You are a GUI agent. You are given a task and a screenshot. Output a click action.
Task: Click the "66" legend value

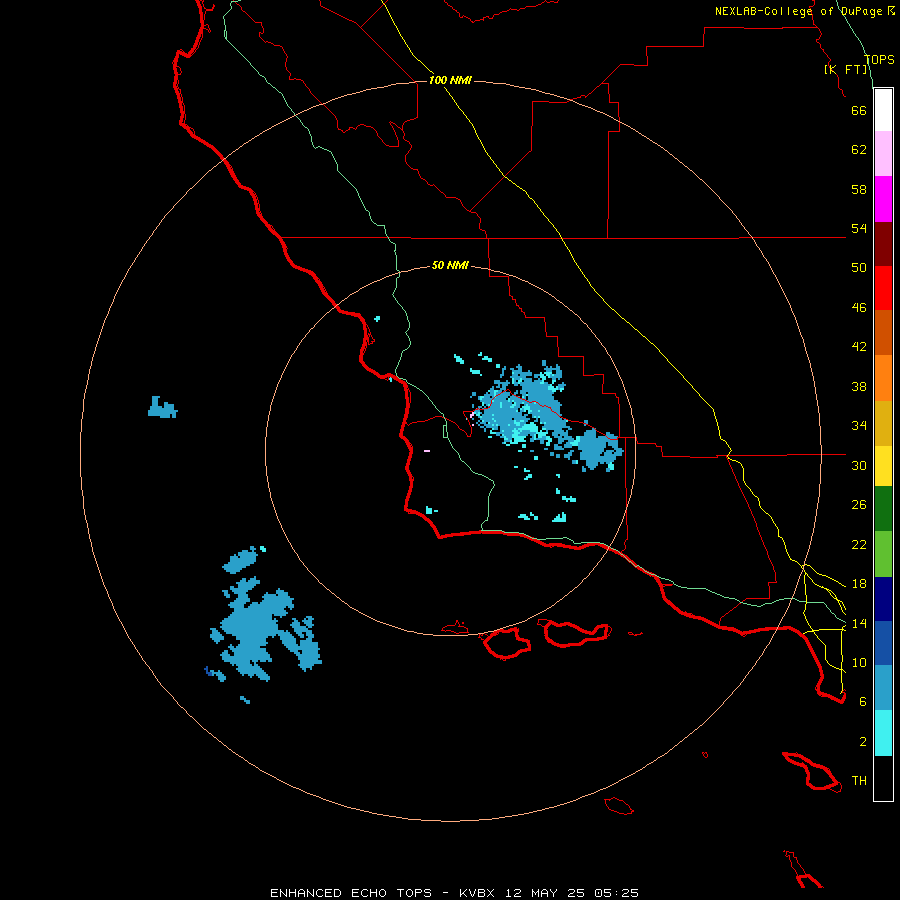[x=859, y=110]
